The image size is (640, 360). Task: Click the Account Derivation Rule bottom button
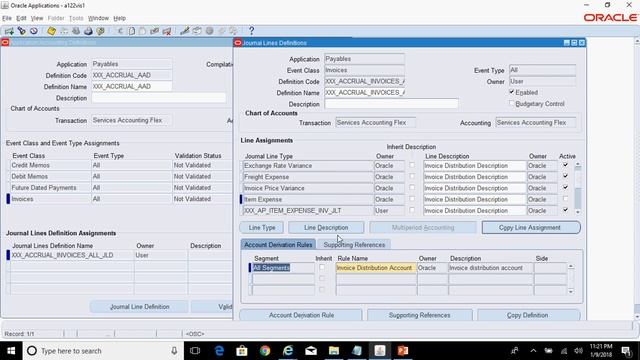301,315
